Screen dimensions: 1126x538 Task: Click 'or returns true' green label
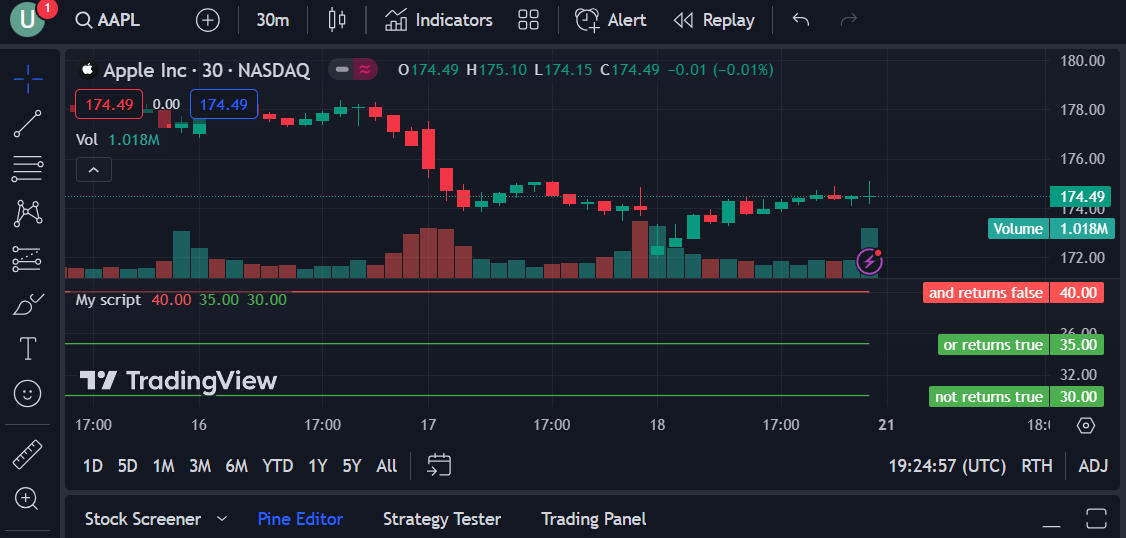click(993, 345)
